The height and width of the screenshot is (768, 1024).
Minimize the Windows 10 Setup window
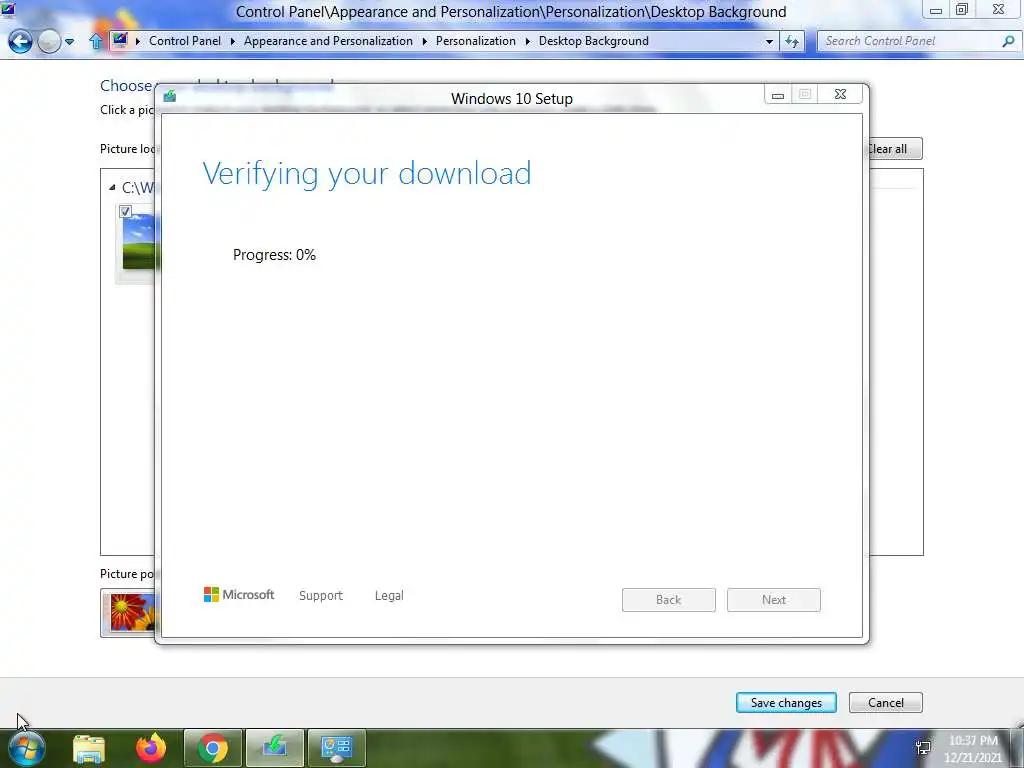[x=778, y=95]
